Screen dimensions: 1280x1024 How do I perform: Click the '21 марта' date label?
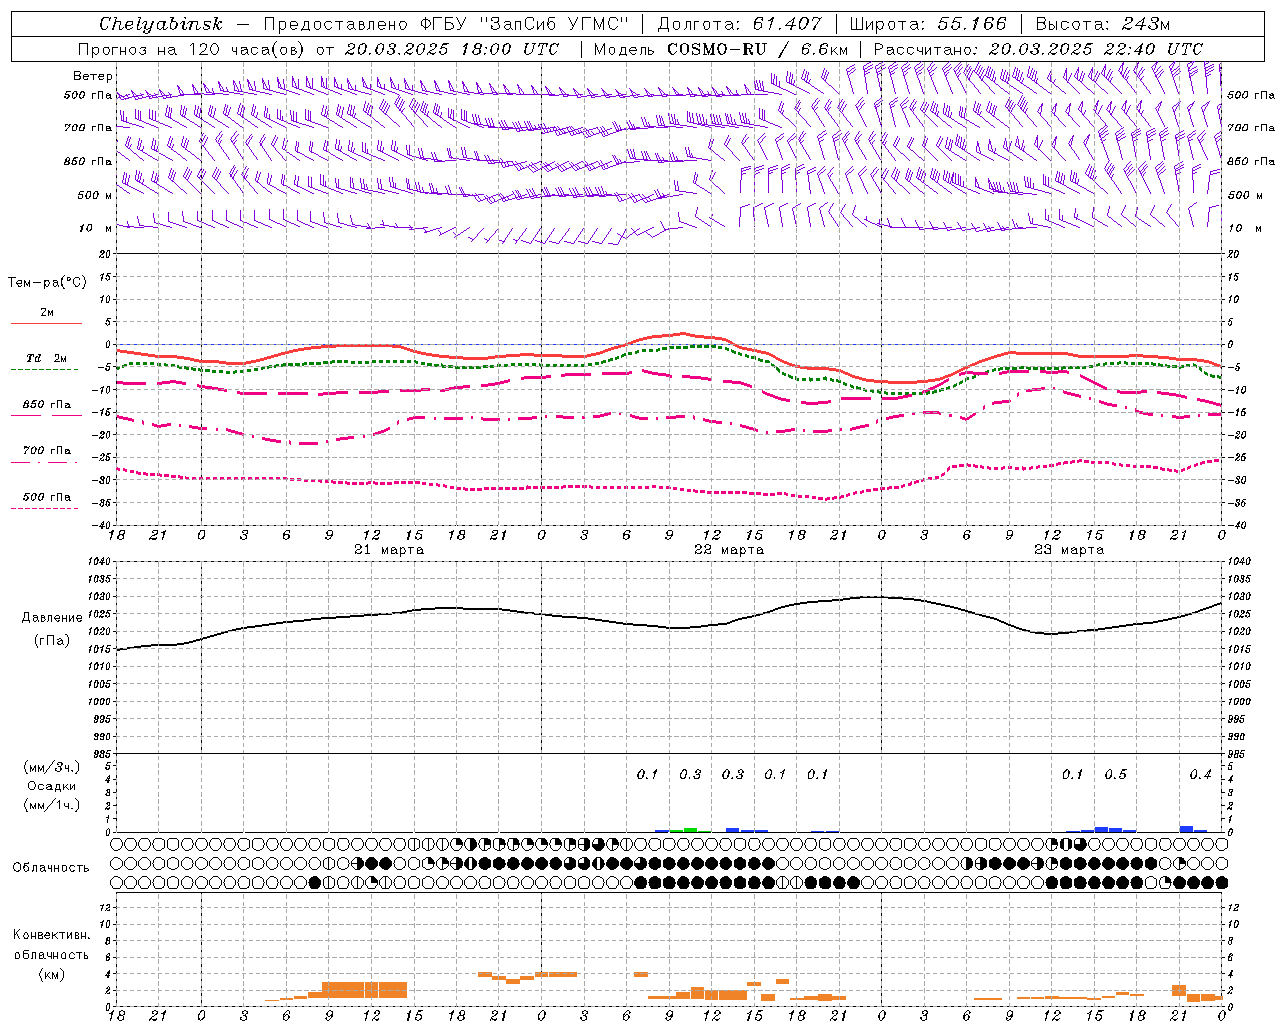(389, 550)
